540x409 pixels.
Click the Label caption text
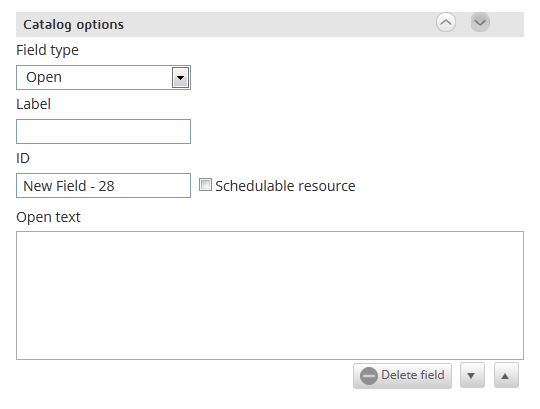[x=33, y=104]
